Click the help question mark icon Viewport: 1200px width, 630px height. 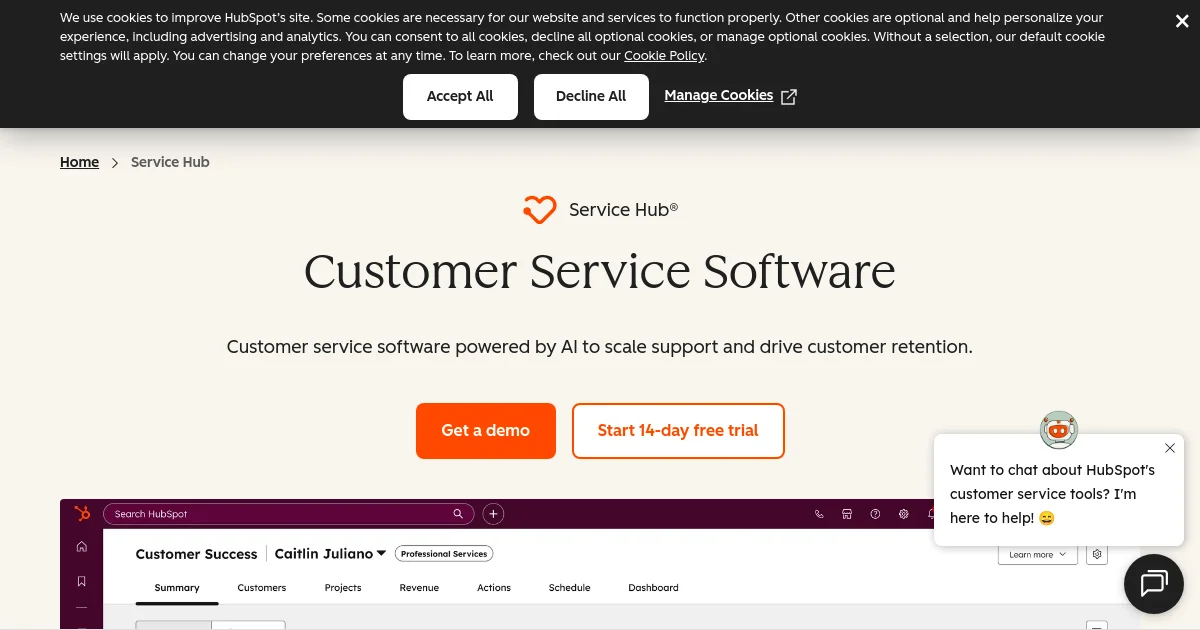coord(875,514)
